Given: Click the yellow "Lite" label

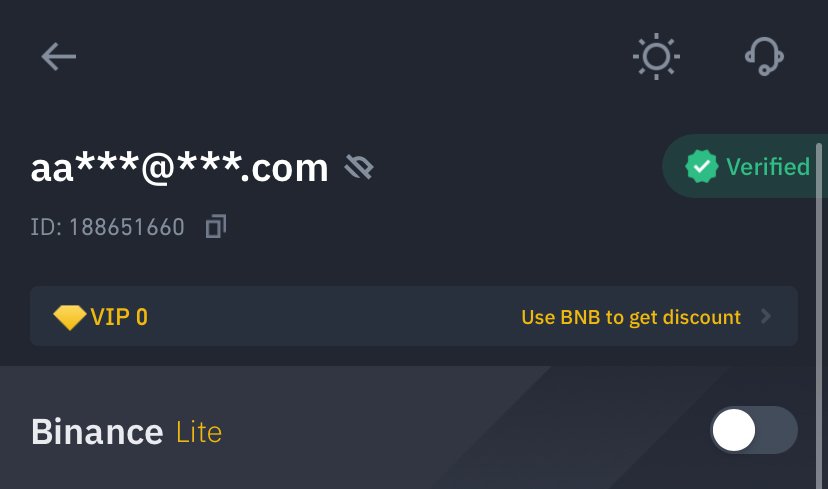Looking at the screenshot, I should 199,432.
